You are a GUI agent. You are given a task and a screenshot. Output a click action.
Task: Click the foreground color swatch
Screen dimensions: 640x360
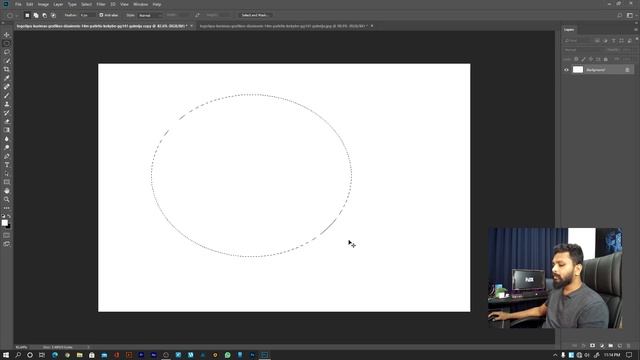[4, 222]
